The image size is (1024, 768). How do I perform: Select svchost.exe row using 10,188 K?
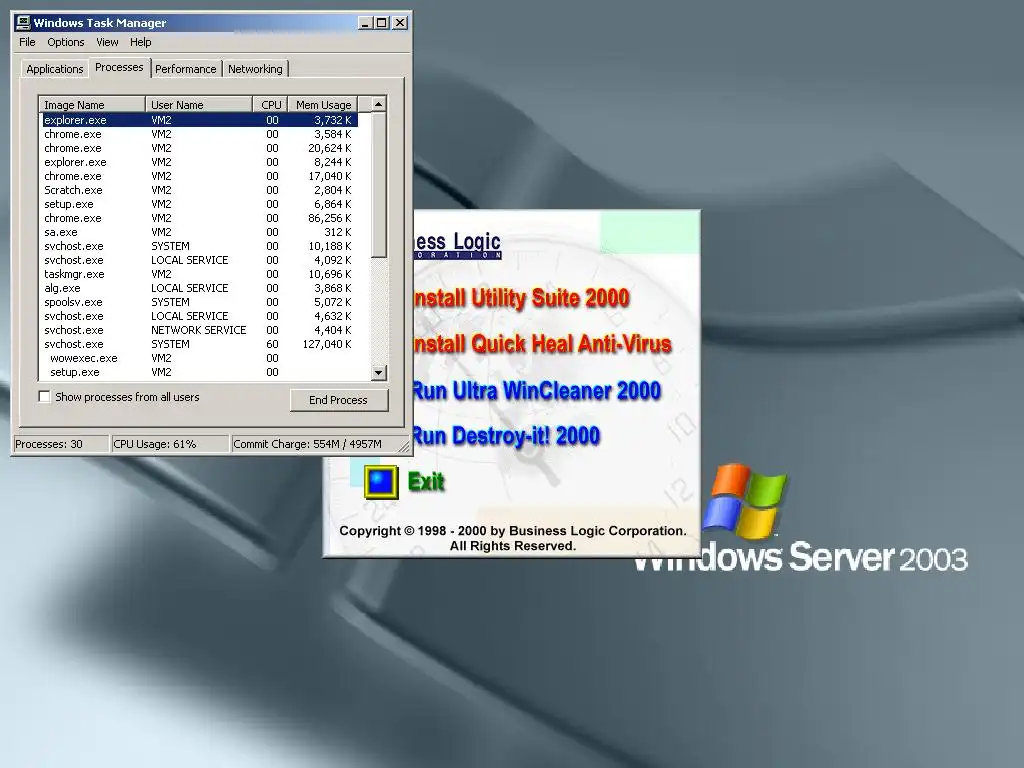(x=199, y=246)
